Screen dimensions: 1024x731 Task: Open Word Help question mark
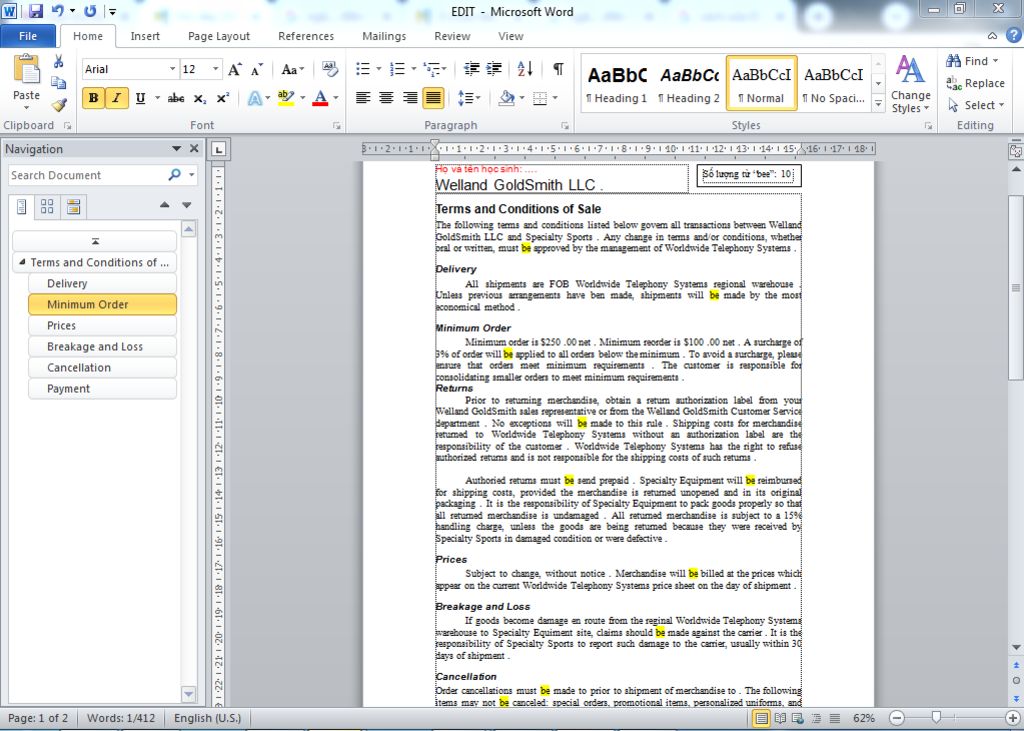1014,35
